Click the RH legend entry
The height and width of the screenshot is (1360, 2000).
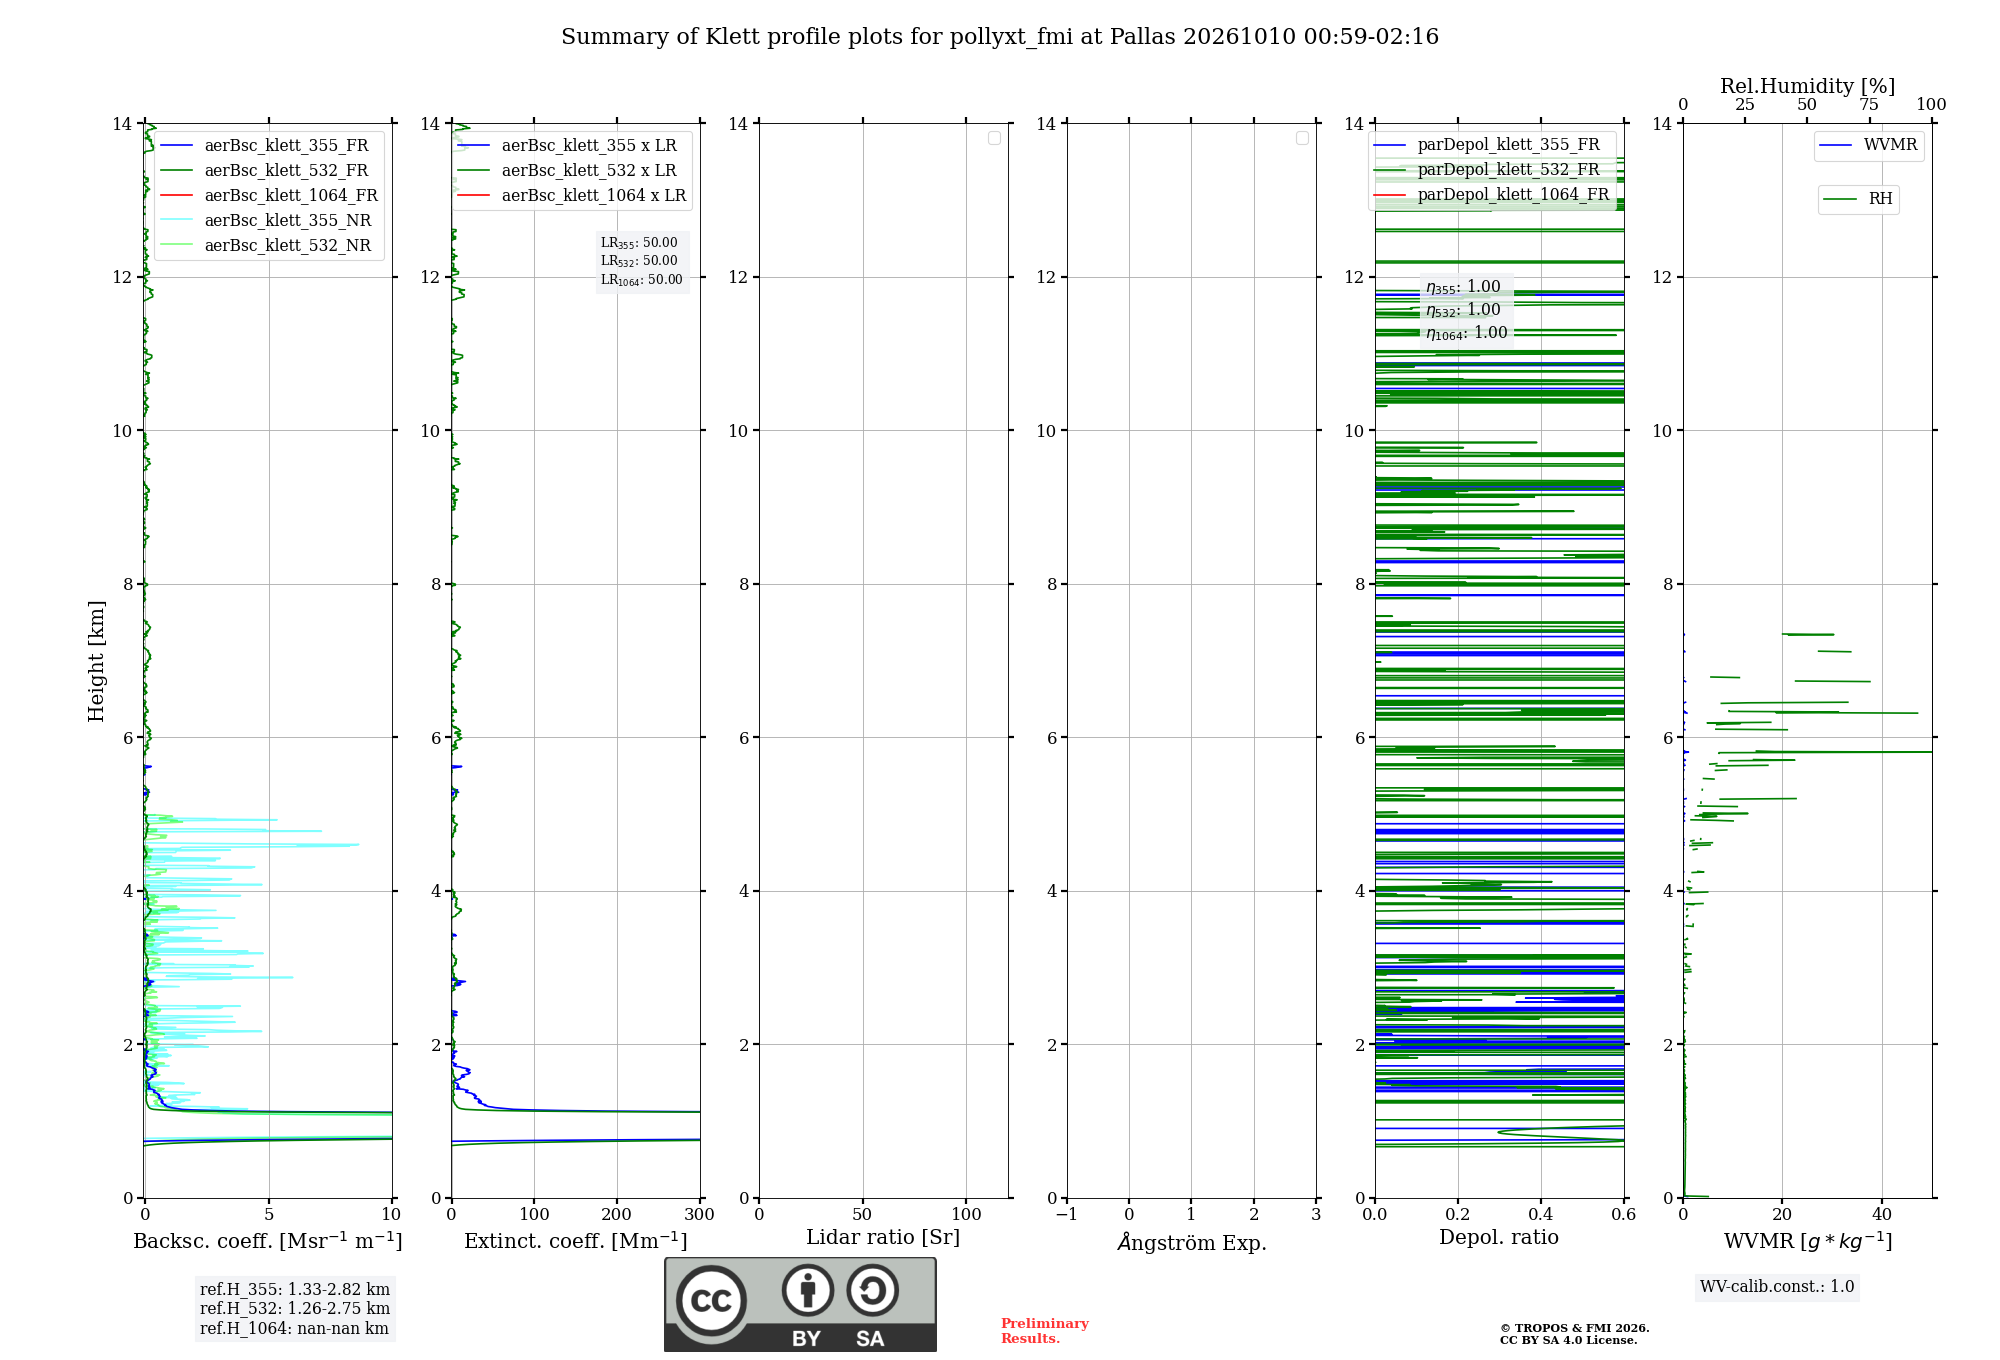pyautogui.click(x=1859, y=199)
